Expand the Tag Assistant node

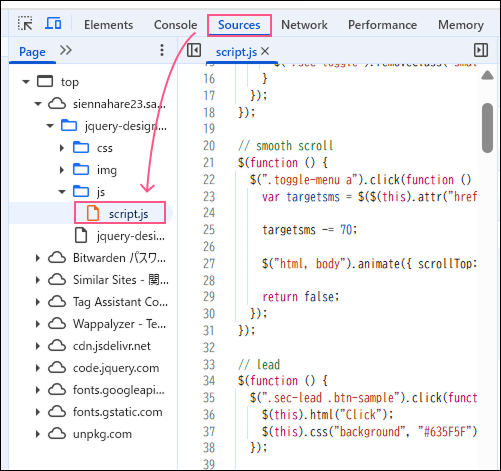coord(38,302)
